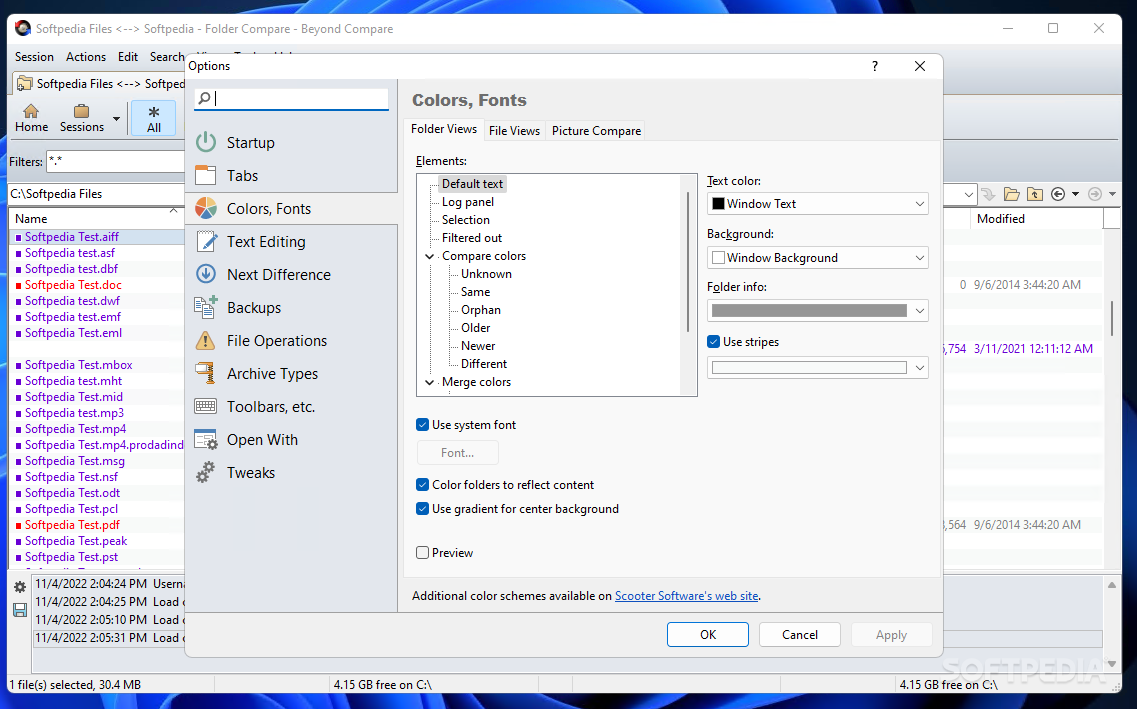Screen dimensions: 1137x709
Task: Click the All asterisk toolbar button
Action: 154,118
